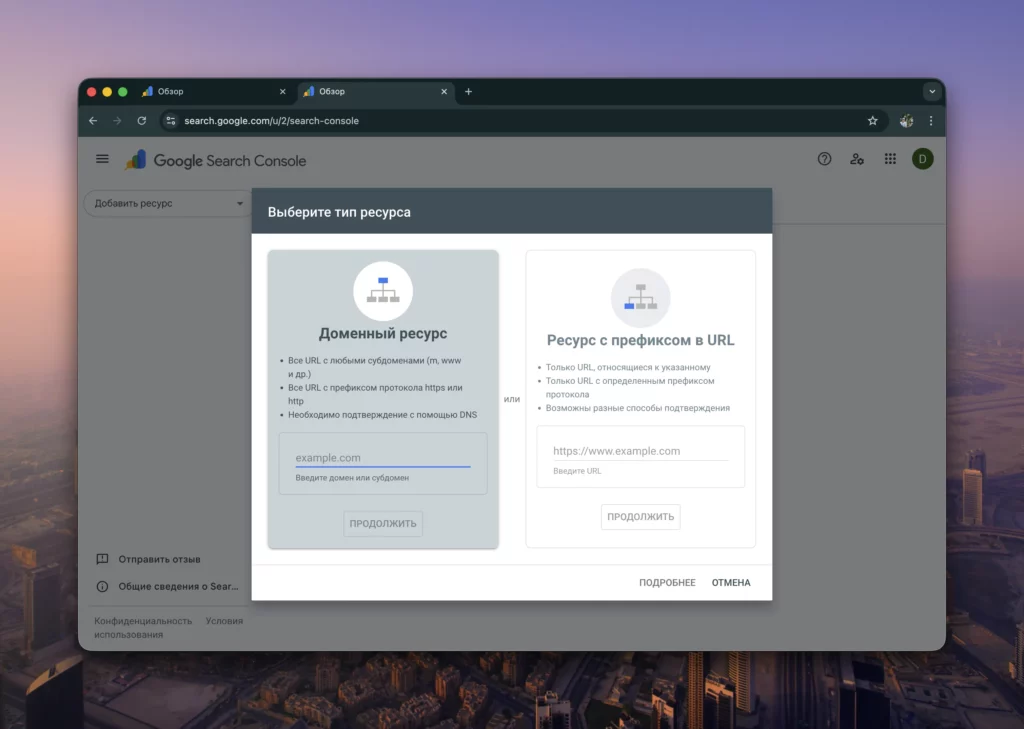Open a new browser tab
The image size is (1024, 729).
click(x=468, y=91)
